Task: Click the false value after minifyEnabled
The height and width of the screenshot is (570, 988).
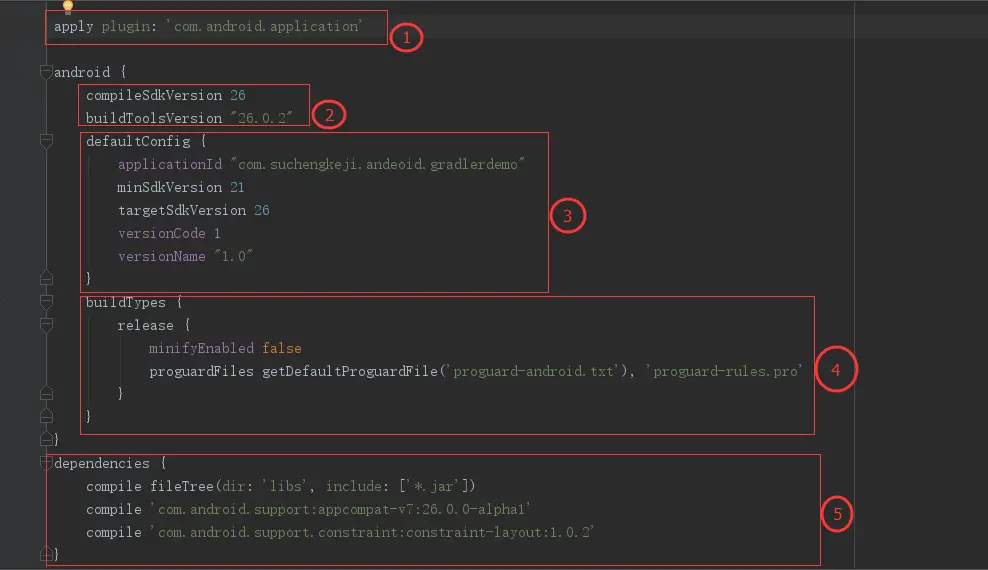Action: pyautogui.click(x=282, y=348)
